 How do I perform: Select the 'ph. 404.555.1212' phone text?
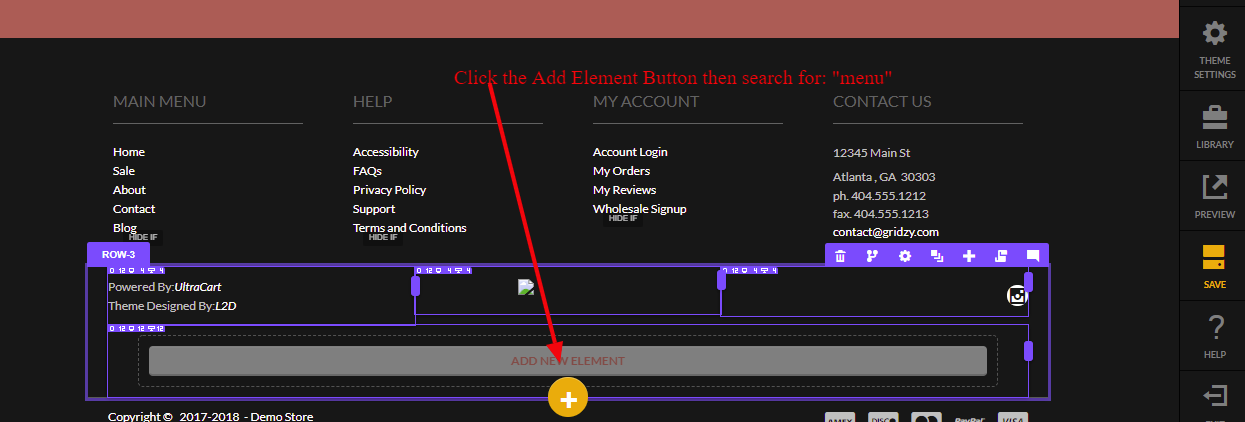click(x=879, y=196)
